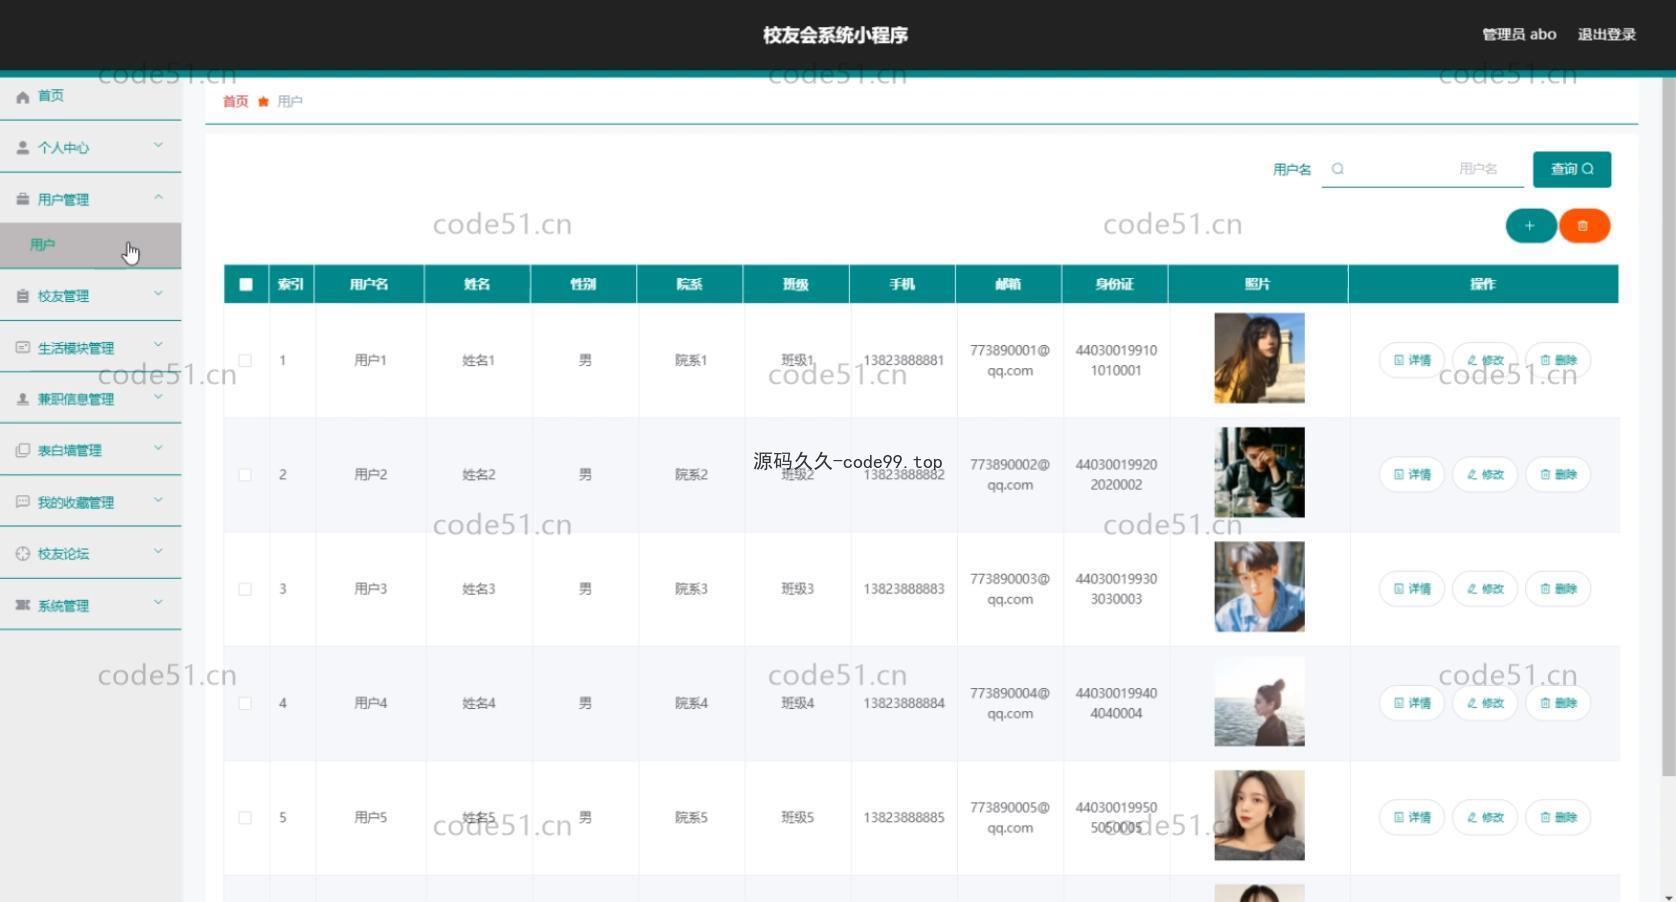Click the clipboard icon next to 校友管理
1676x902 pixels.
[x=22, y=296]
